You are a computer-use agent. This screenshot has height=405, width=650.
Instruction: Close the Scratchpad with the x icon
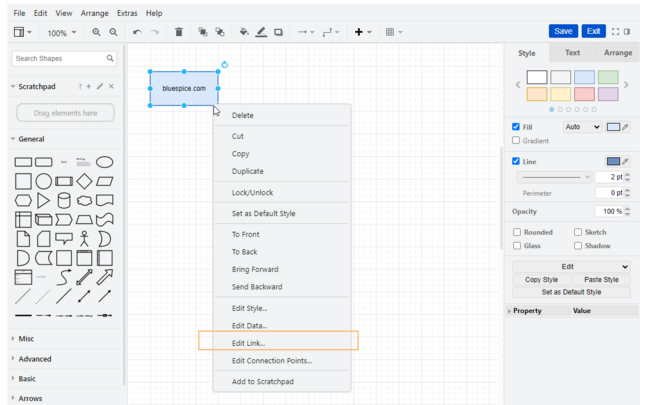(111, 86)
